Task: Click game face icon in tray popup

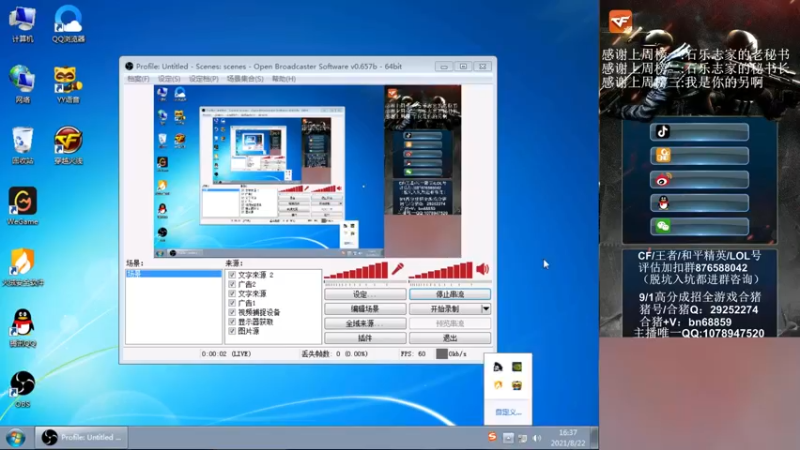Action: (x=517, y=385)
